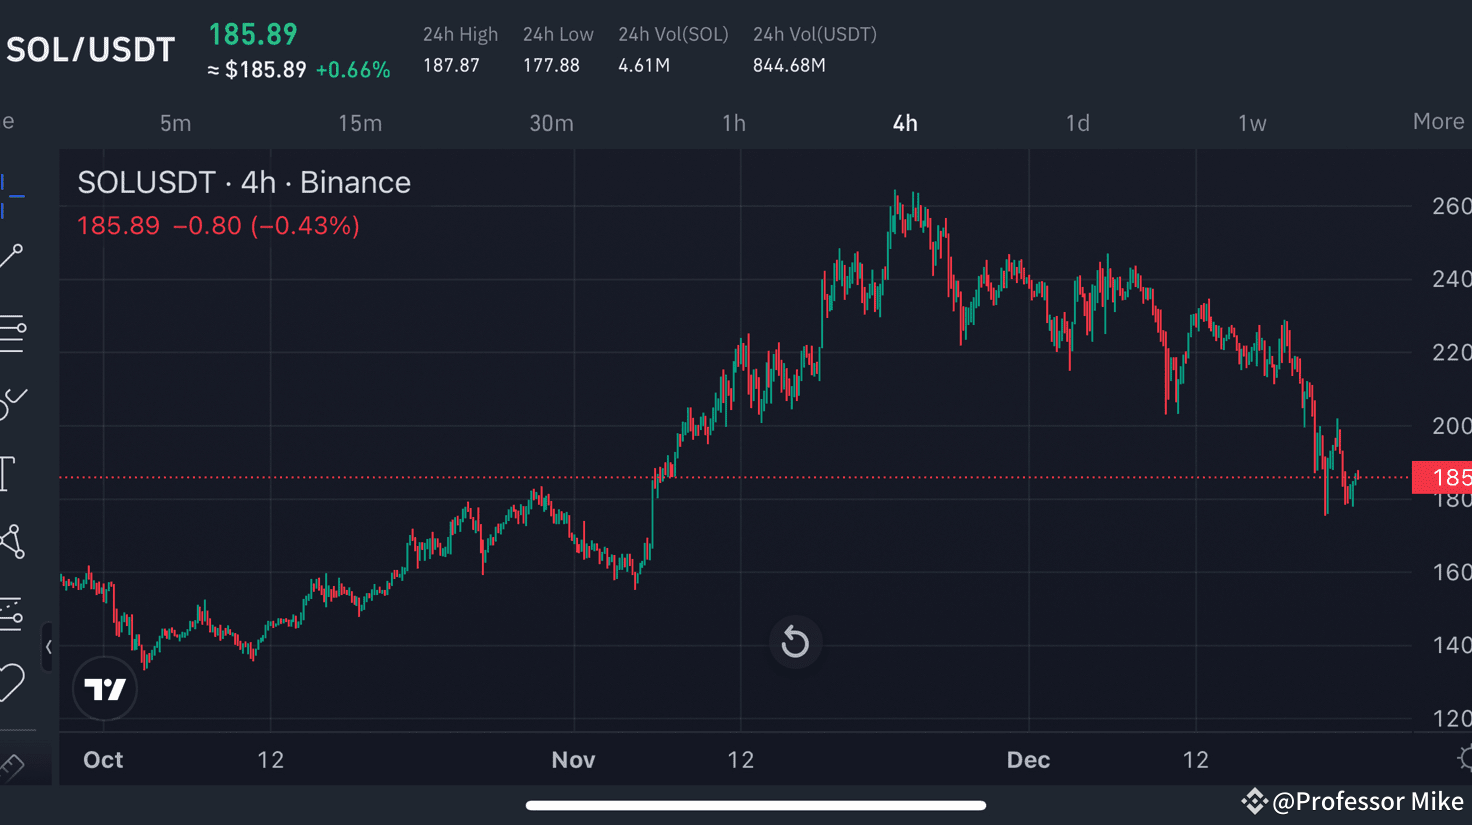
Task: Tap the SOL/USDT pair title
Action: tap(91, 50)
